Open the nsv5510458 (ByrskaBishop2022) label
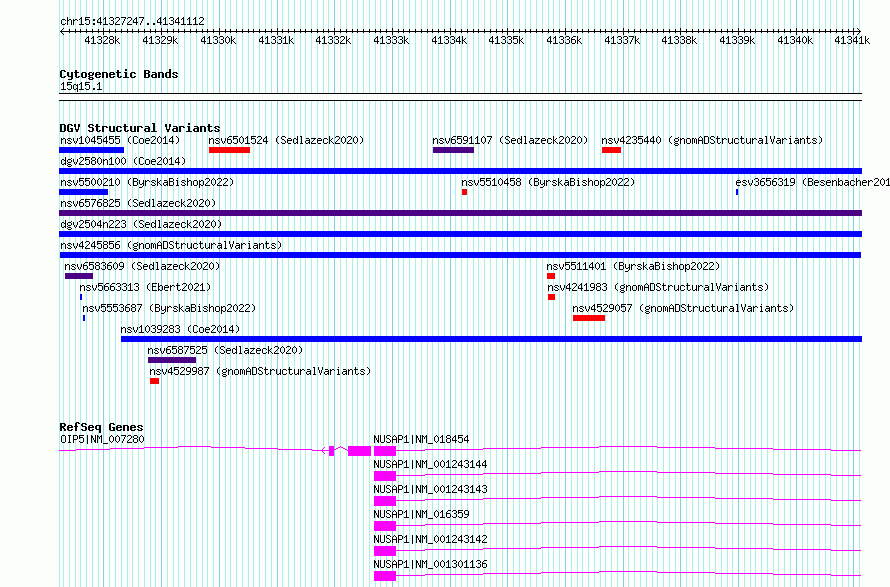 click(548, 182)
